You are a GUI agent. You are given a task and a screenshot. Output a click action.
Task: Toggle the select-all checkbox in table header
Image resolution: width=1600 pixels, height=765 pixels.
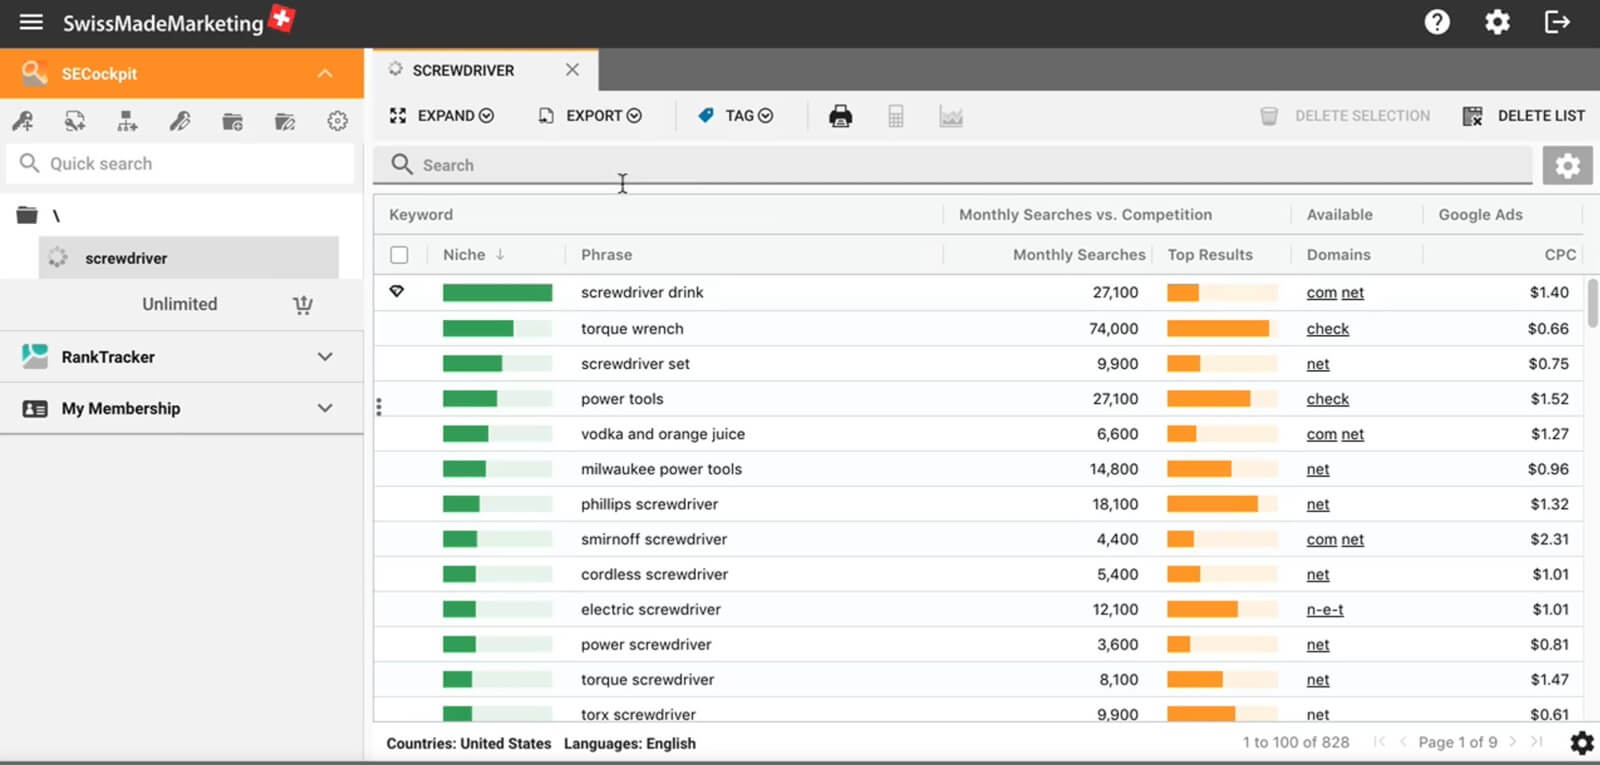coord(399,255)
